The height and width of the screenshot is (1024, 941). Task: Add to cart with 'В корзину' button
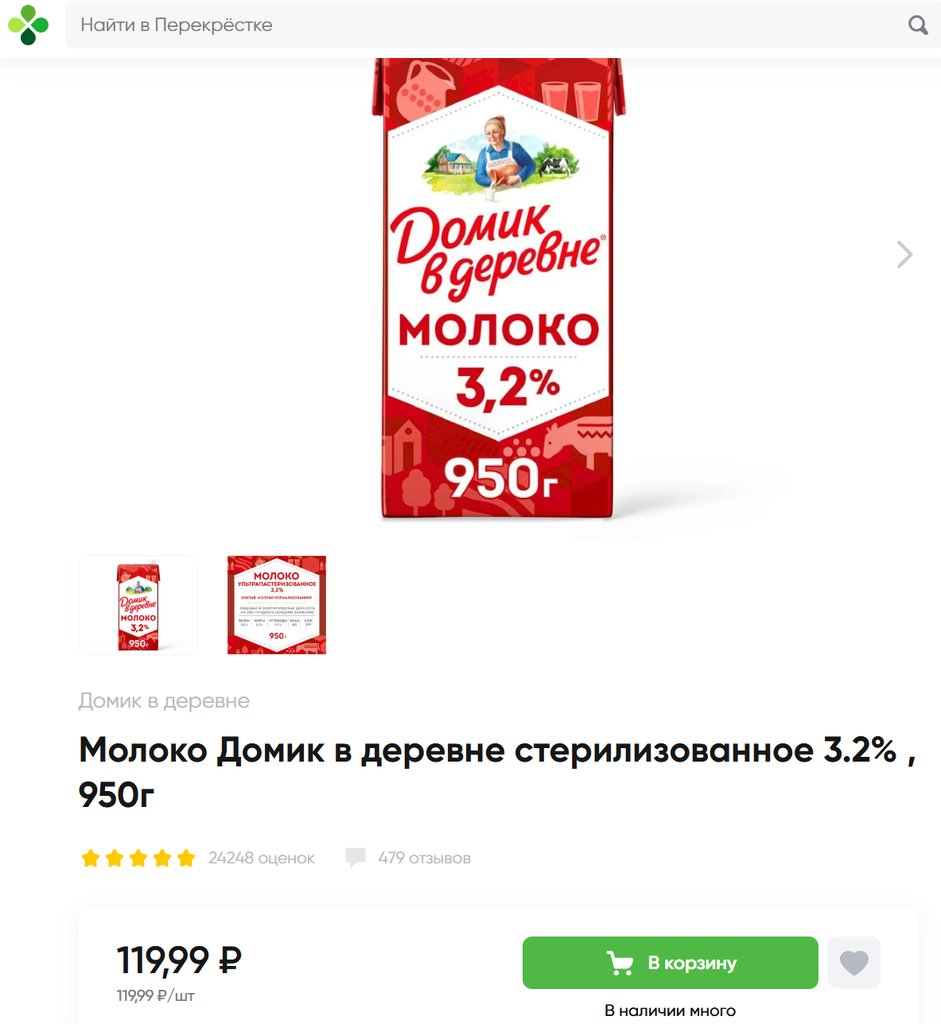click(x=670, y=963)
